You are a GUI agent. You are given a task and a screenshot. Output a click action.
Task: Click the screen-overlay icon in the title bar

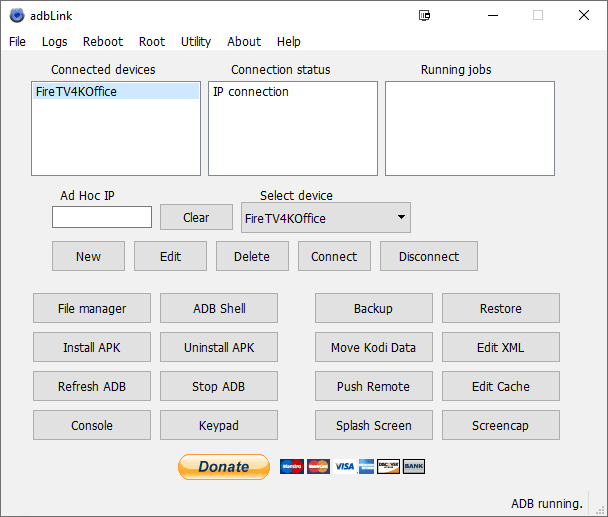point(425,15)
